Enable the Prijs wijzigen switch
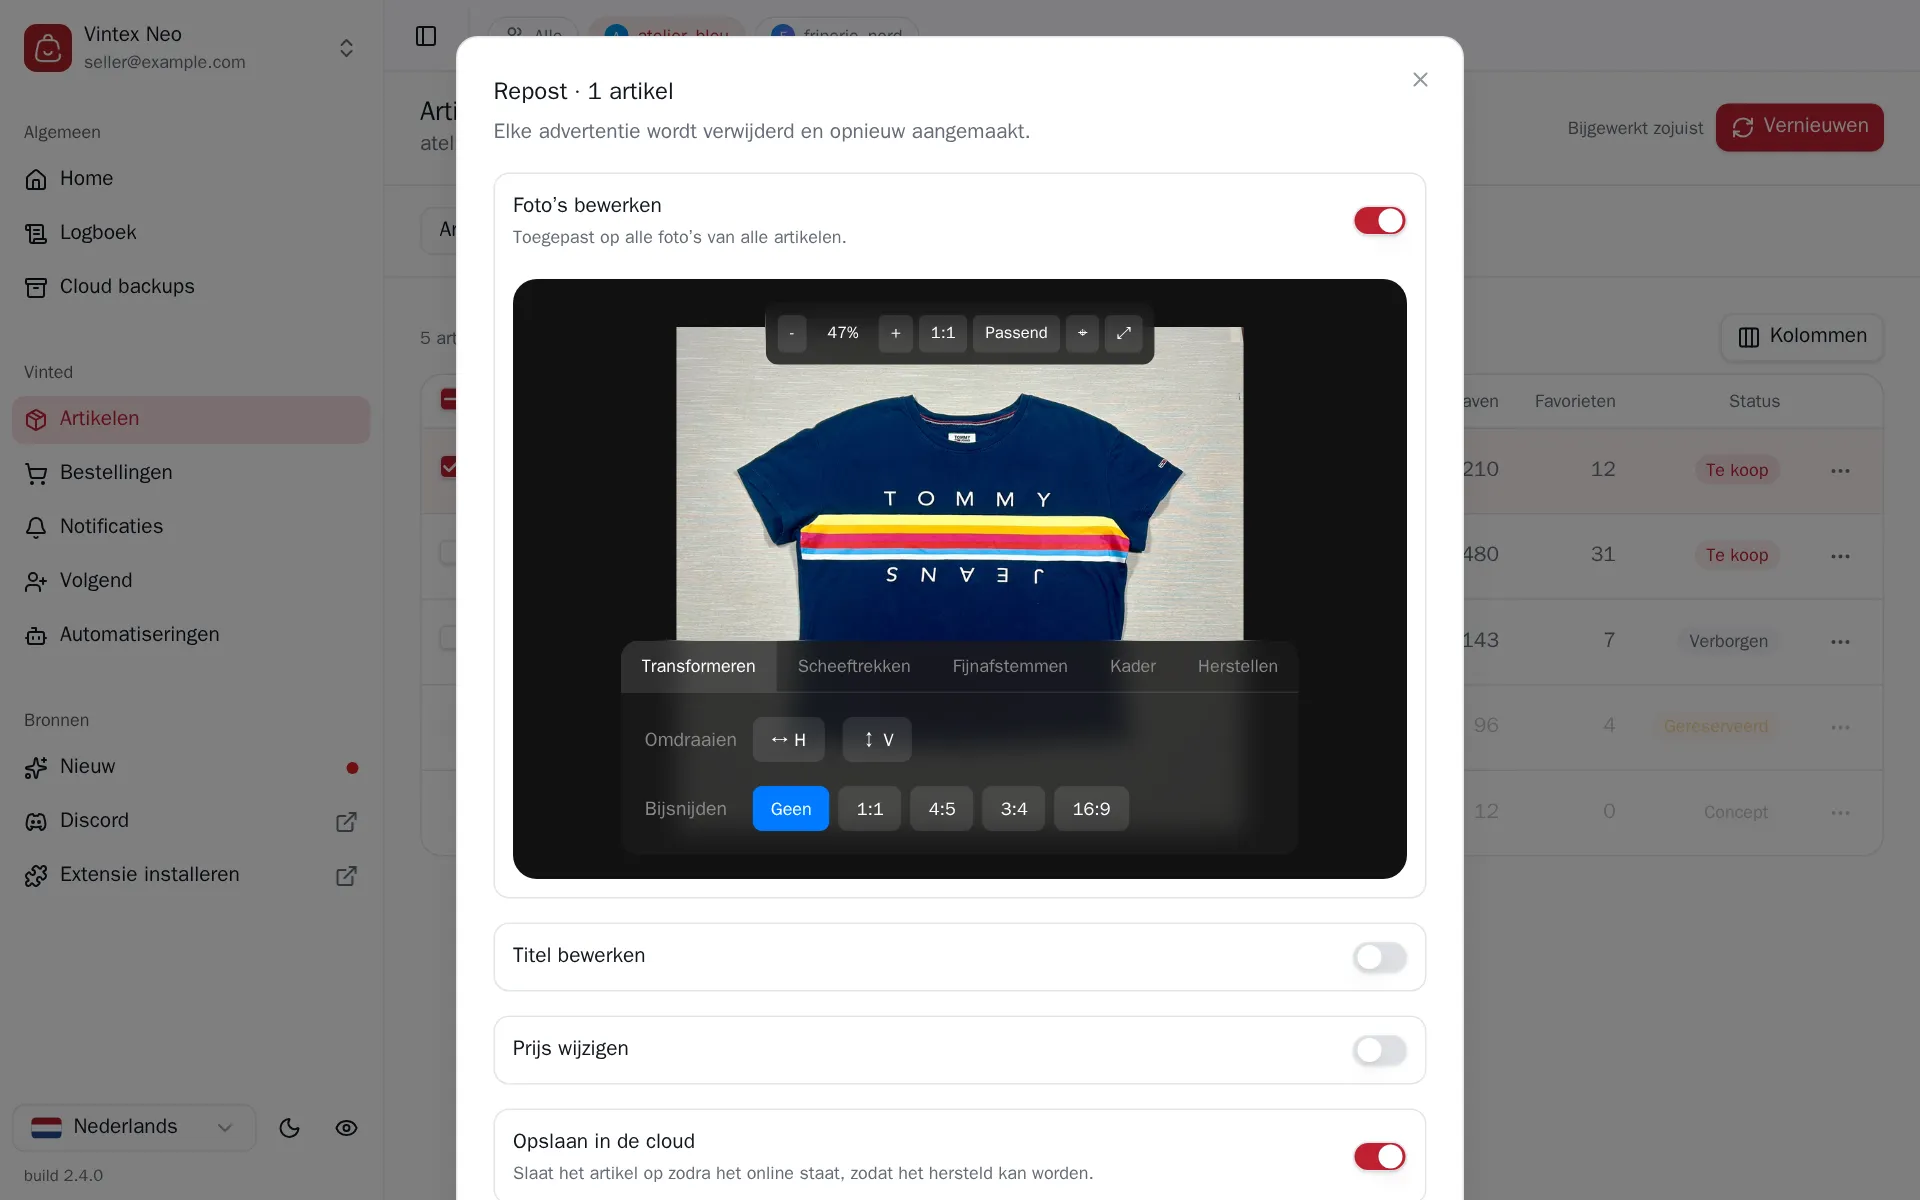This screenshot has height=1200, width=1920. [1379, 1050]
